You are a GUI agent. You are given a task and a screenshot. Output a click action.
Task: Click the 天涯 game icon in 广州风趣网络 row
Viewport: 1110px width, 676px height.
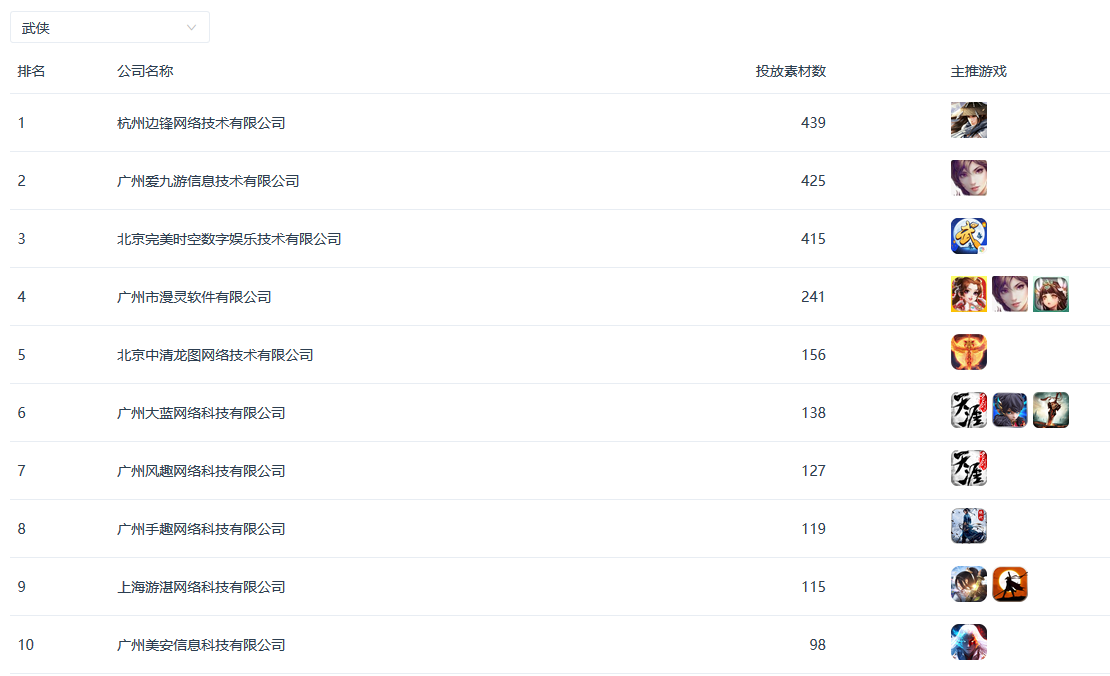(x=968, y=468)
